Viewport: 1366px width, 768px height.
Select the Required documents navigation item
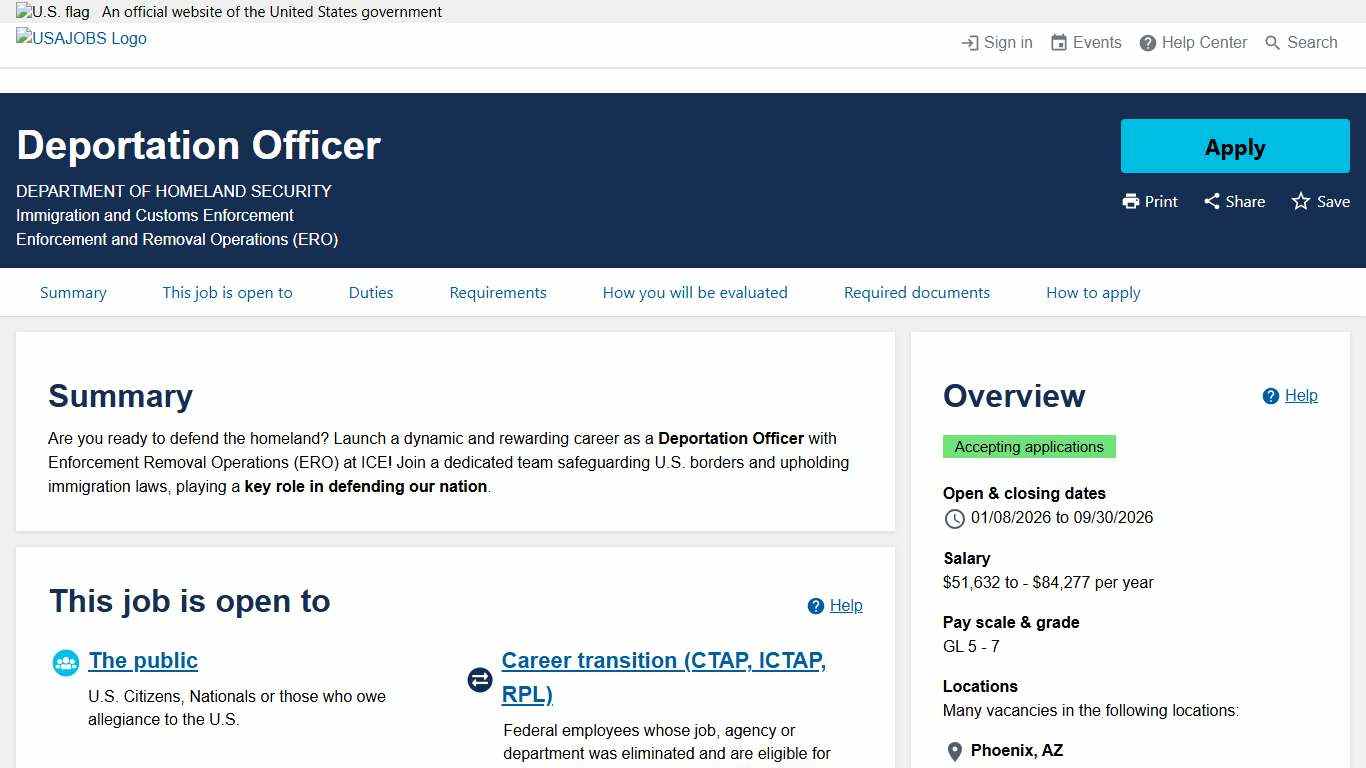tap(916, 292)
